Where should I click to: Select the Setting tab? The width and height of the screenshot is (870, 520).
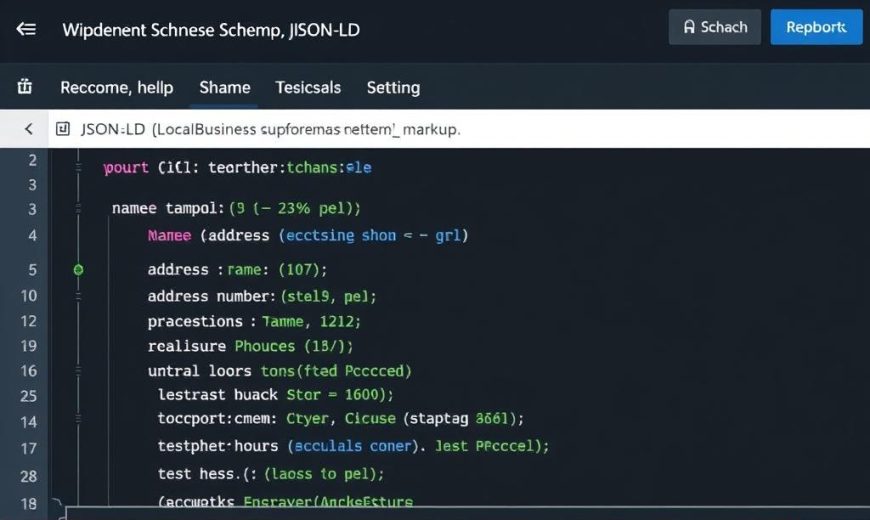pos(393,87)
